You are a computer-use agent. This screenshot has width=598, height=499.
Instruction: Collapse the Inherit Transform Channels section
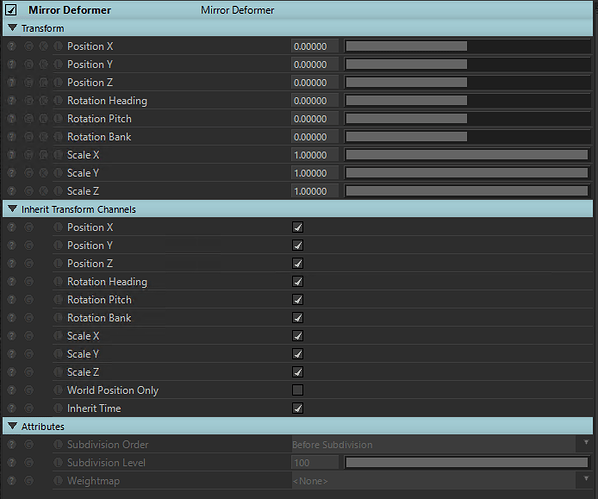pos(13,209)
